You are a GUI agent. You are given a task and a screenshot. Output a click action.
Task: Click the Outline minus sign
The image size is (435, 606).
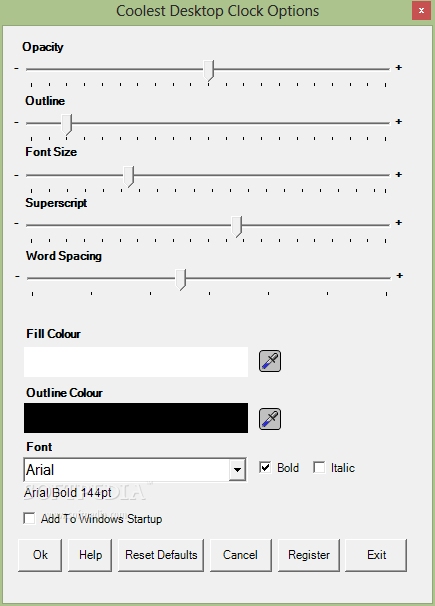[16, 123]
